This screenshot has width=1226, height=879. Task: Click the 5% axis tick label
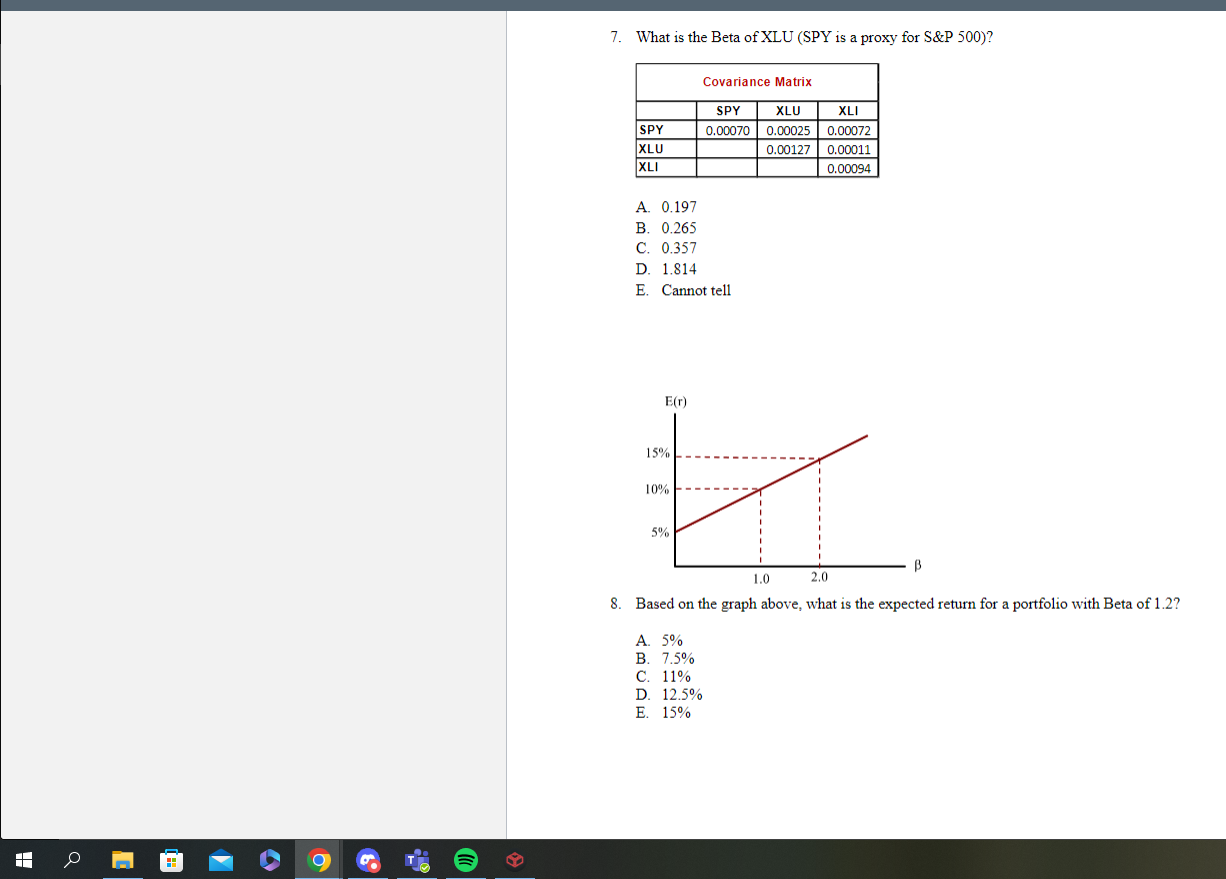[x=660, y=532]
